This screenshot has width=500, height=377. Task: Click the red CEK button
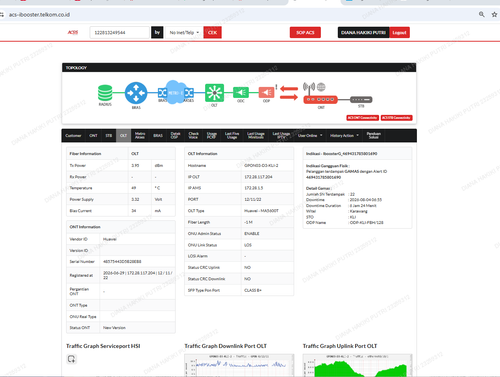pos(212,32)
